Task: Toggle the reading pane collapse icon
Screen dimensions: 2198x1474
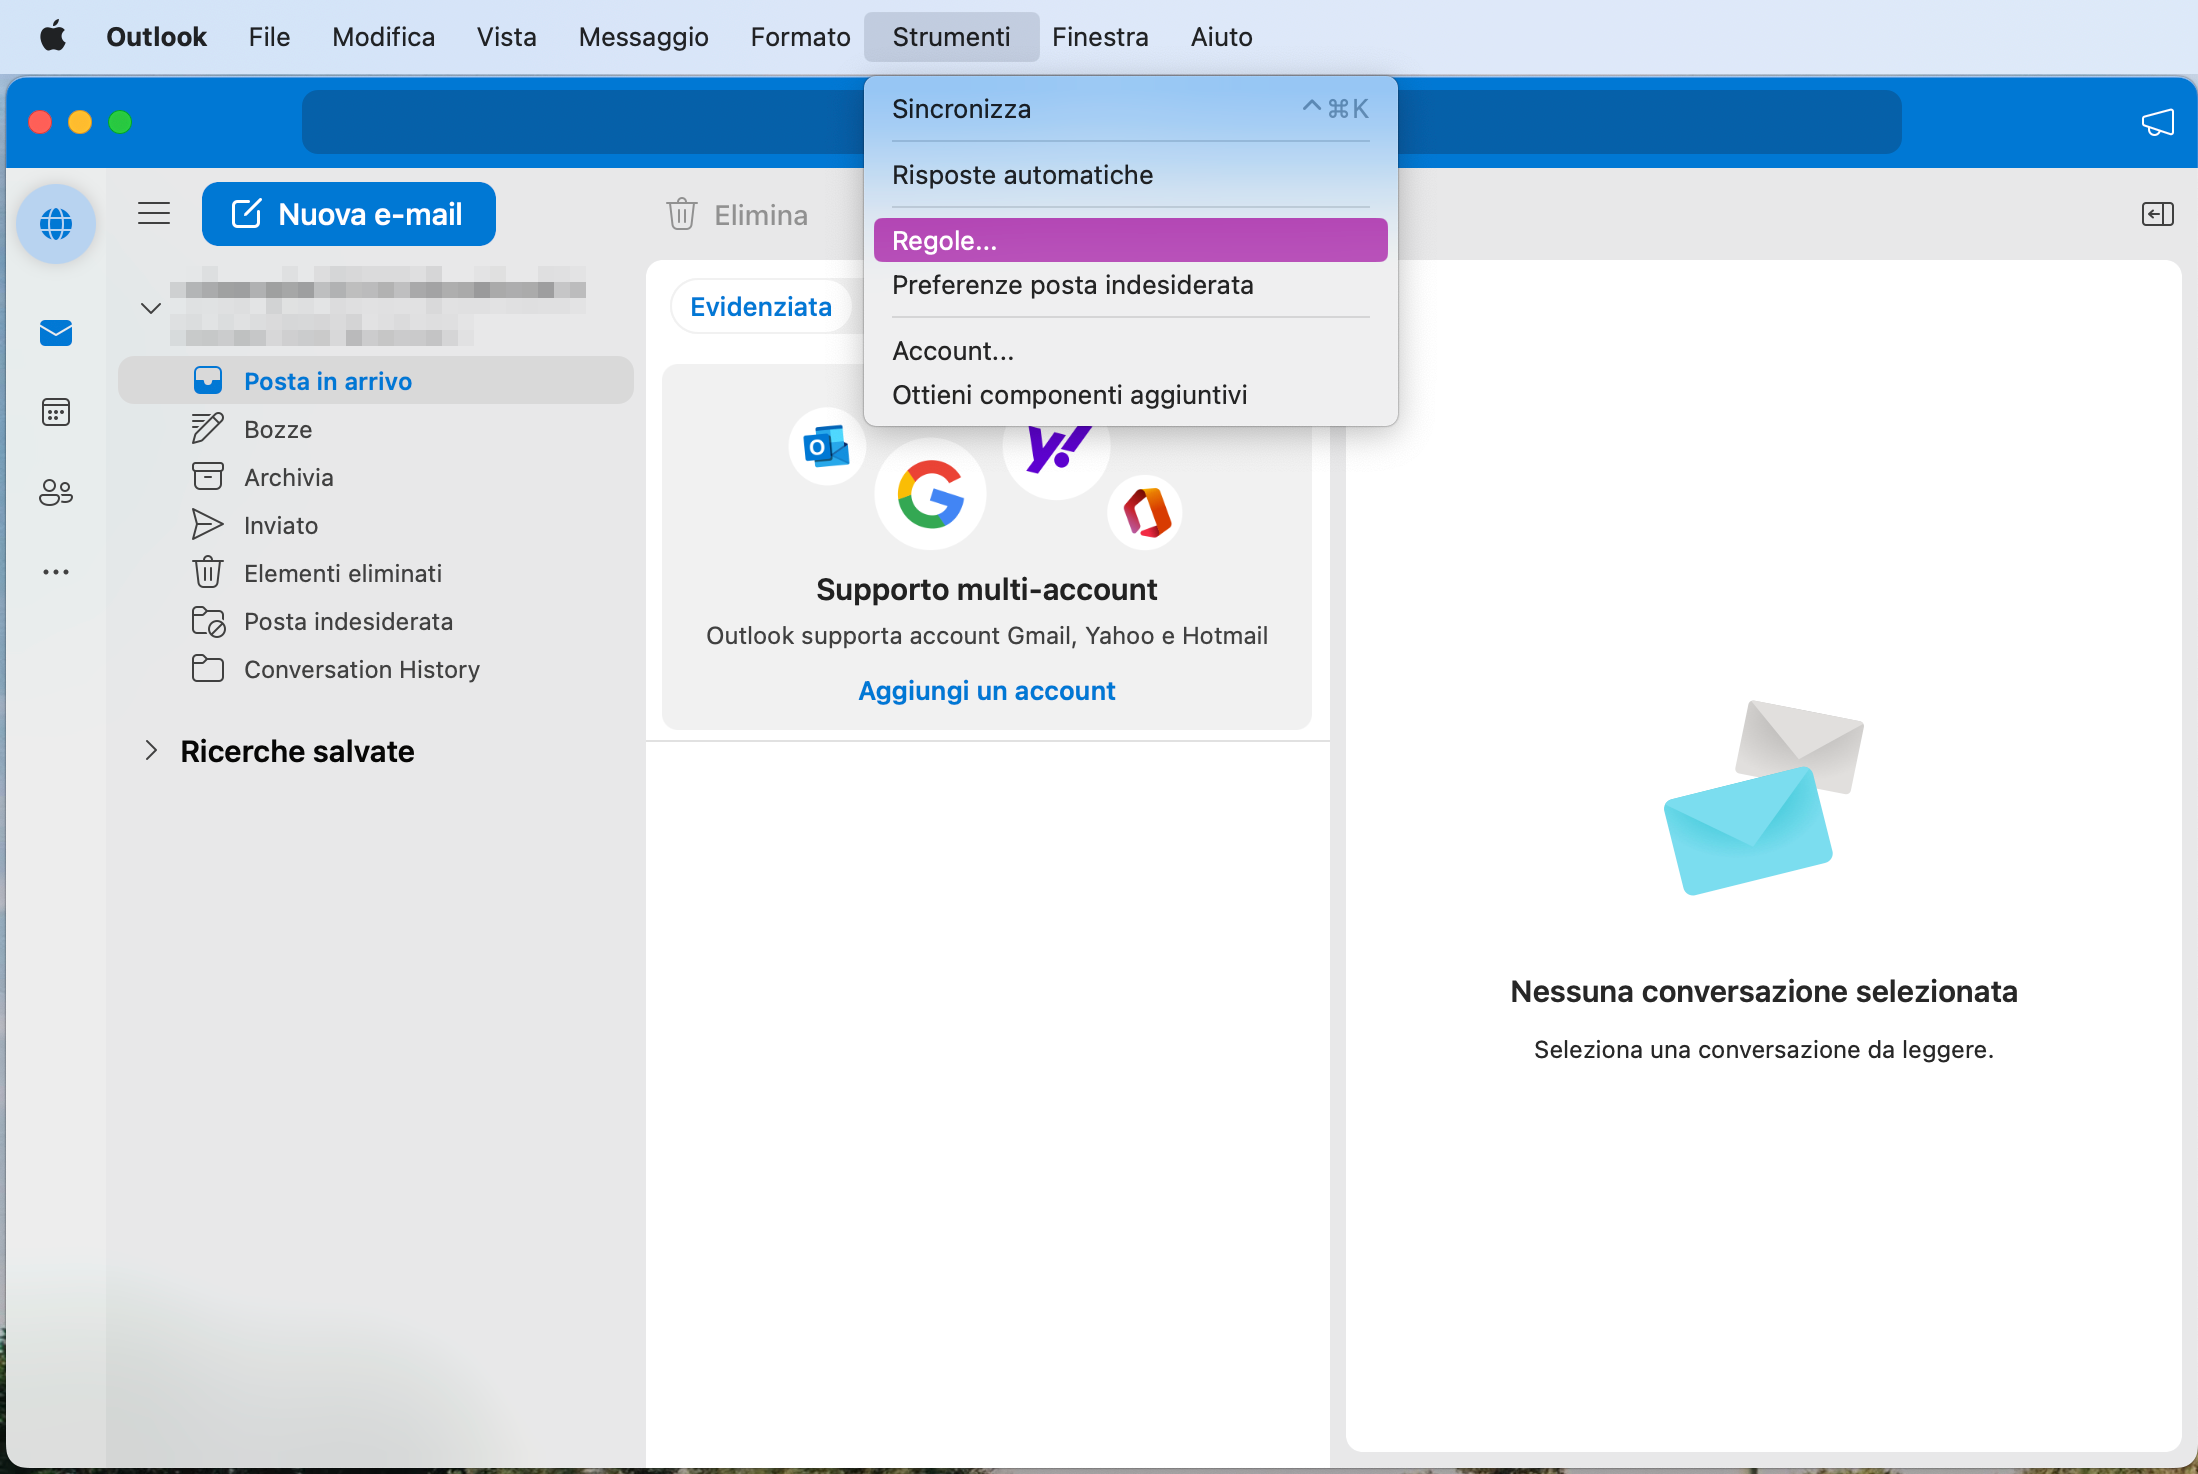Action: [2157, 214]
